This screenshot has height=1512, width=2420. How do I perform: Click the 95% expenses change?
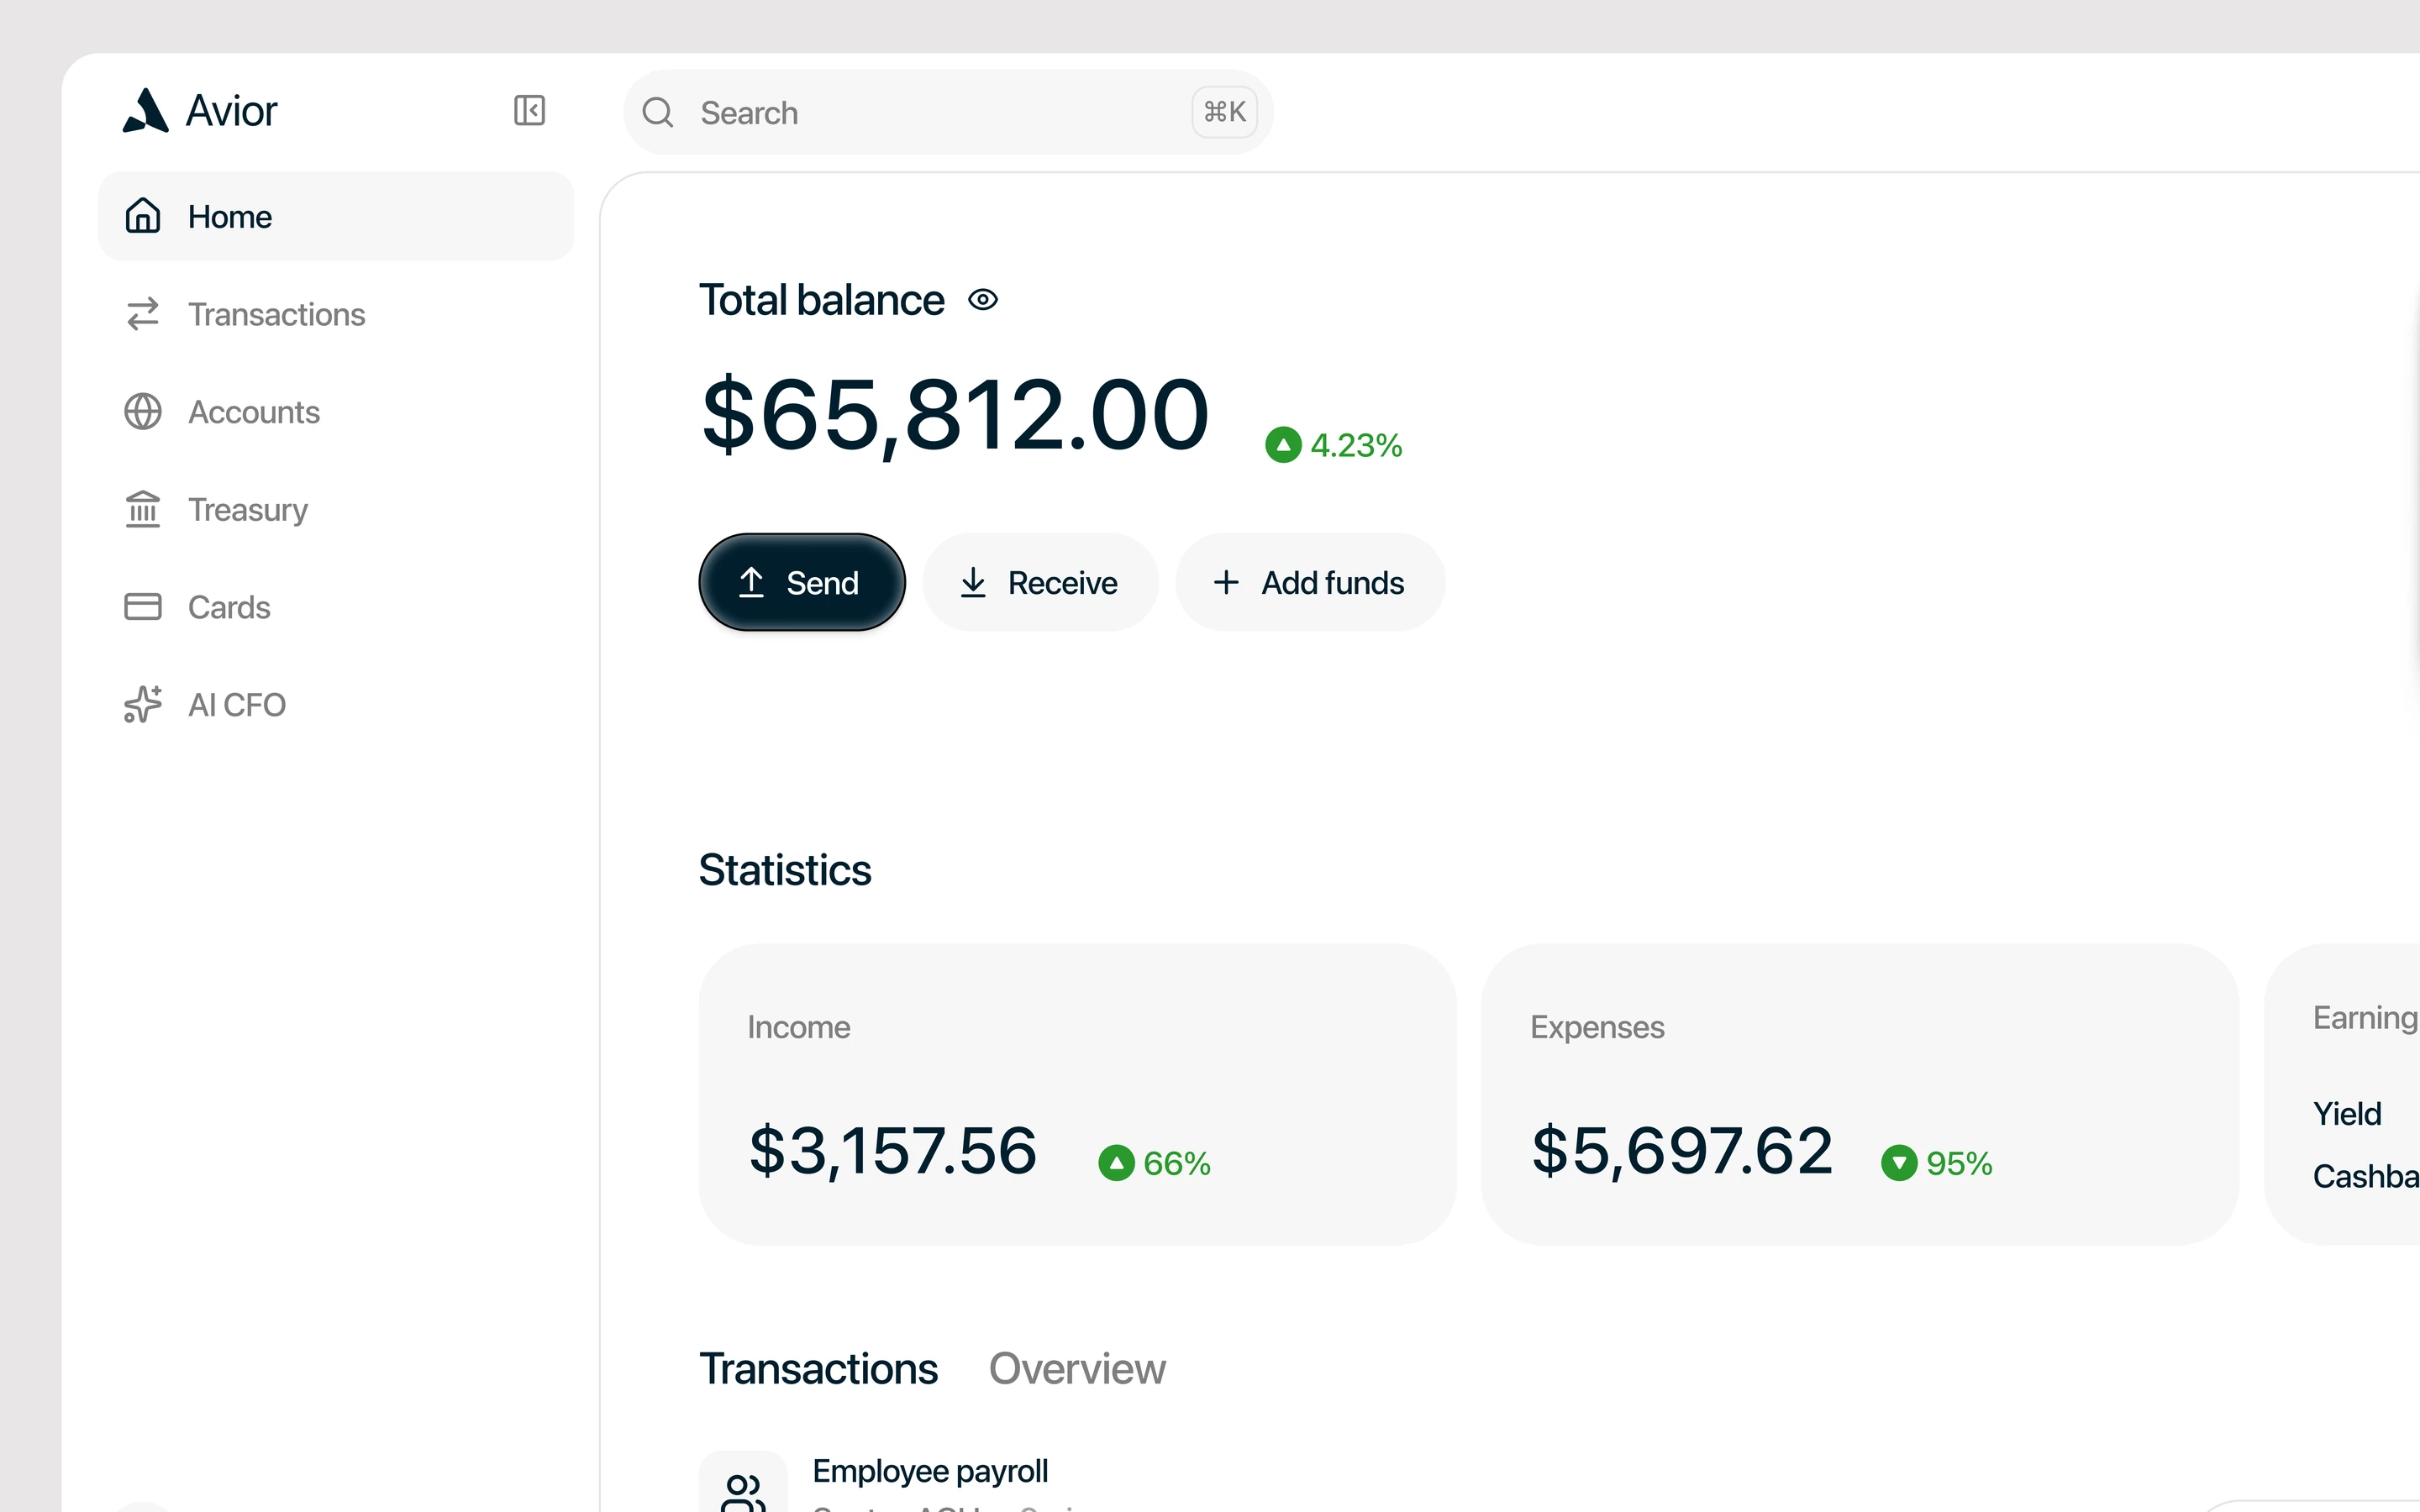(x=1960, y=1163)
